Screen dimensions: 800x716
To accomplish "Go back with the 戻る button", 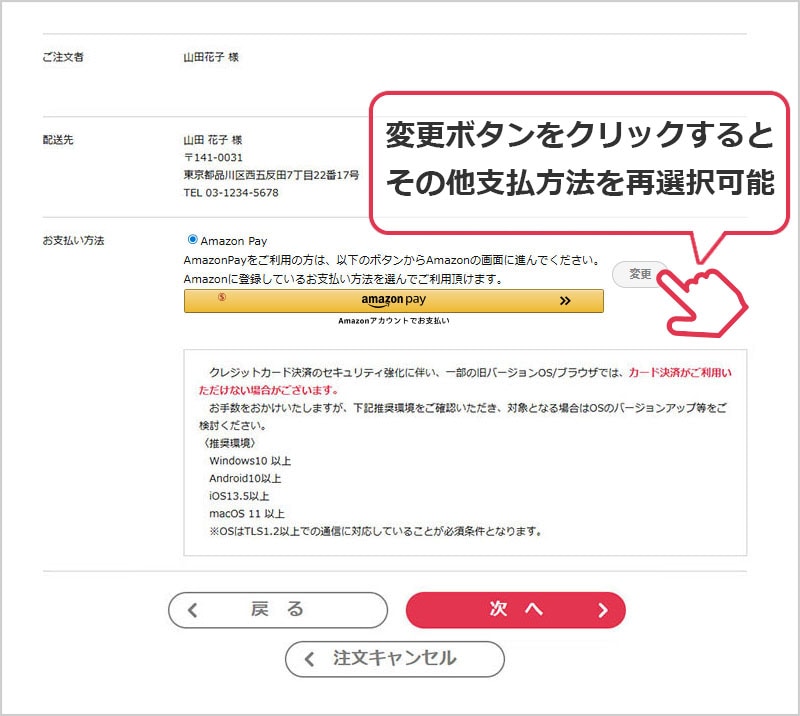I will tap(277, 609).
